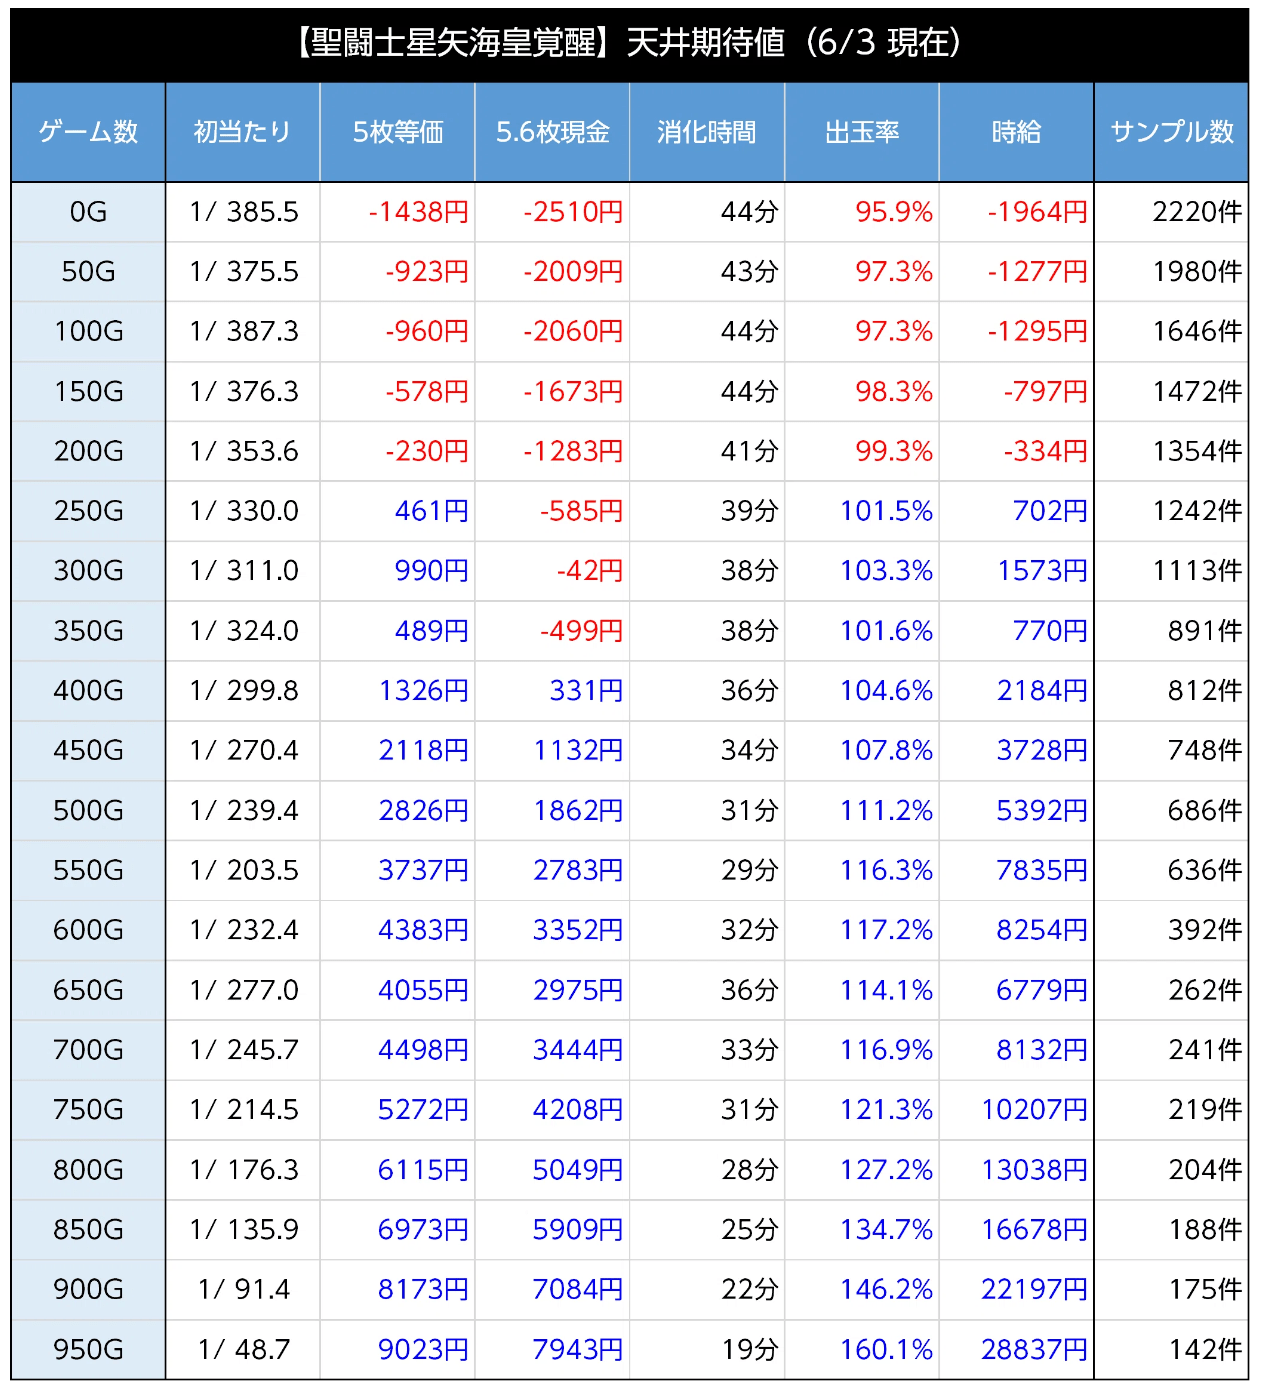
Task: Select the 150G row label
Action: (x=88, y=392)
